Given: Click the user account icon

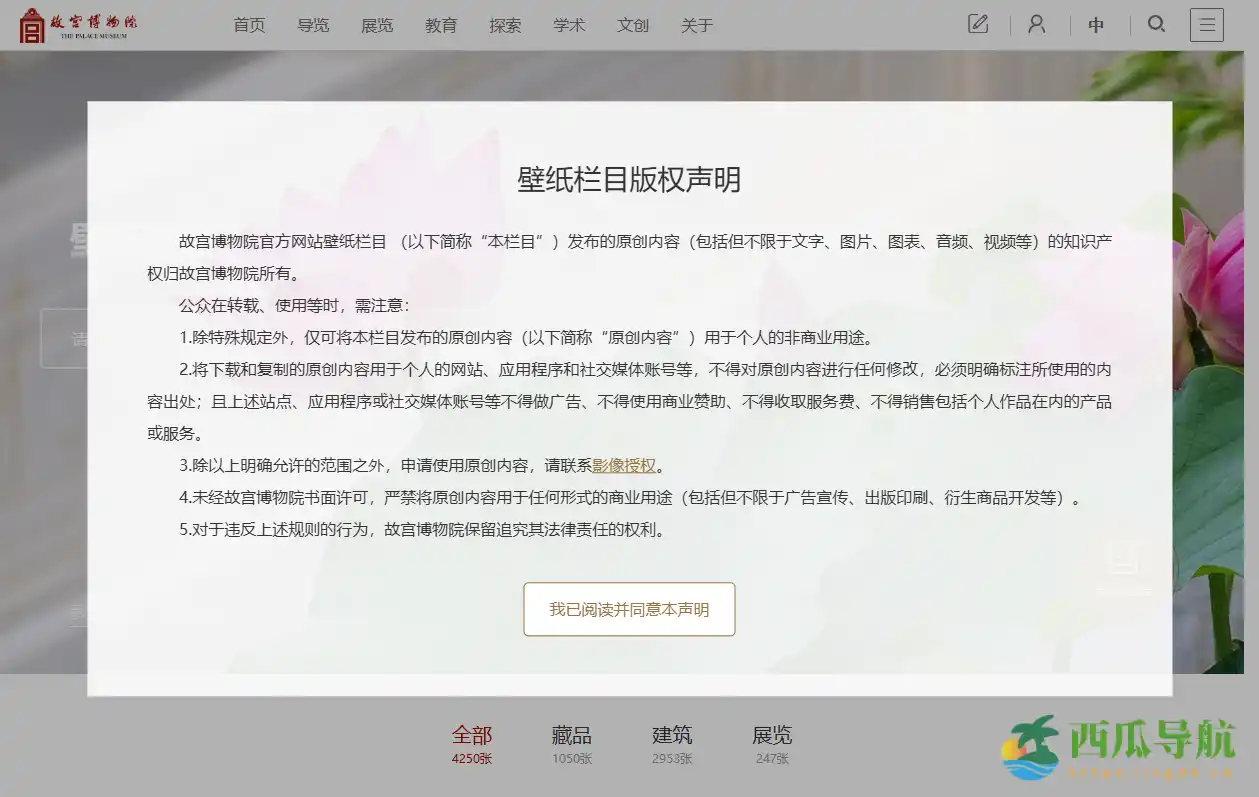Looking at the screenshot, I should click(1037, 24).
